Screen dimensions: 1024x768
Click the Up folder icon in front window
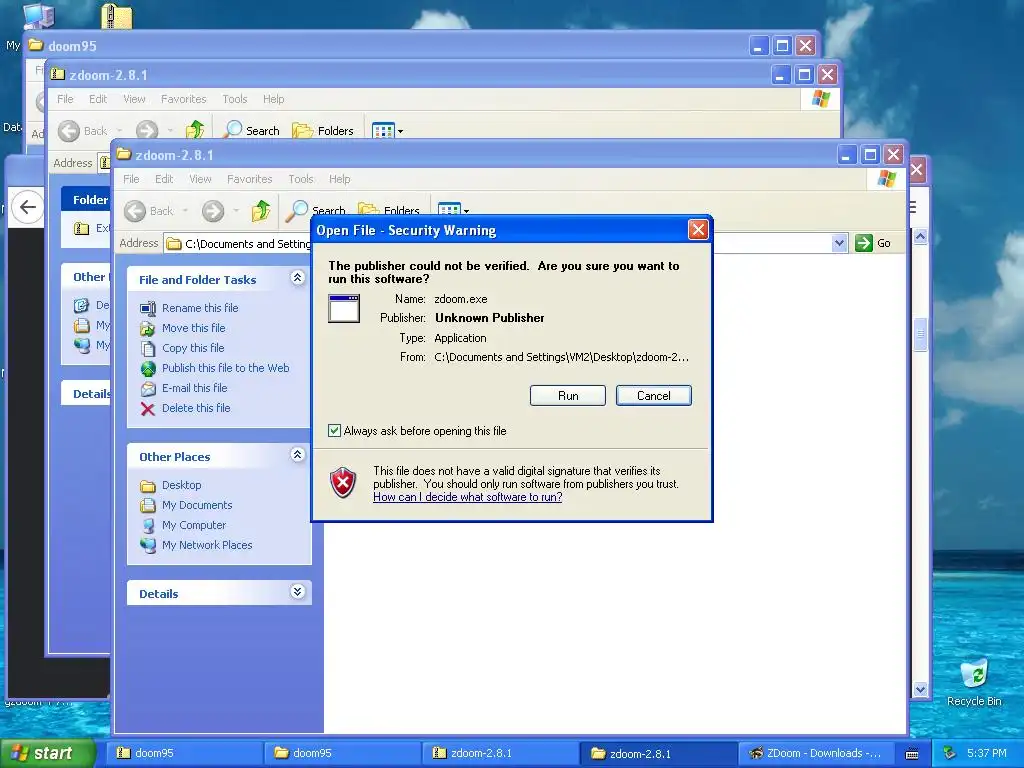[261, 210]
